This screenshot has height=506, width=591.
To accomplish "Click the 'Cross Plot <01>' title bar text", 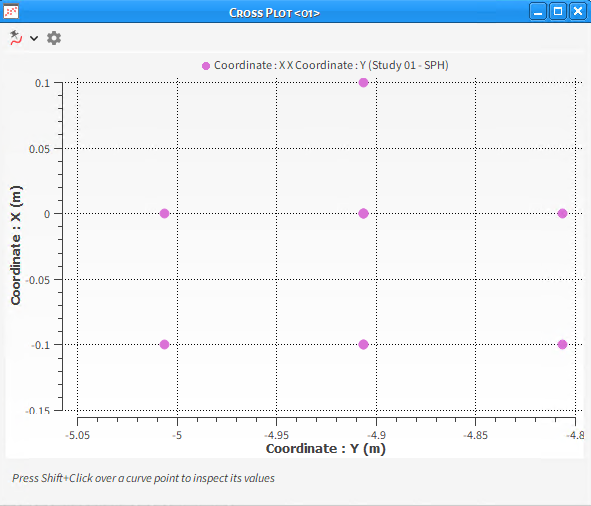I will coord(274,13).
